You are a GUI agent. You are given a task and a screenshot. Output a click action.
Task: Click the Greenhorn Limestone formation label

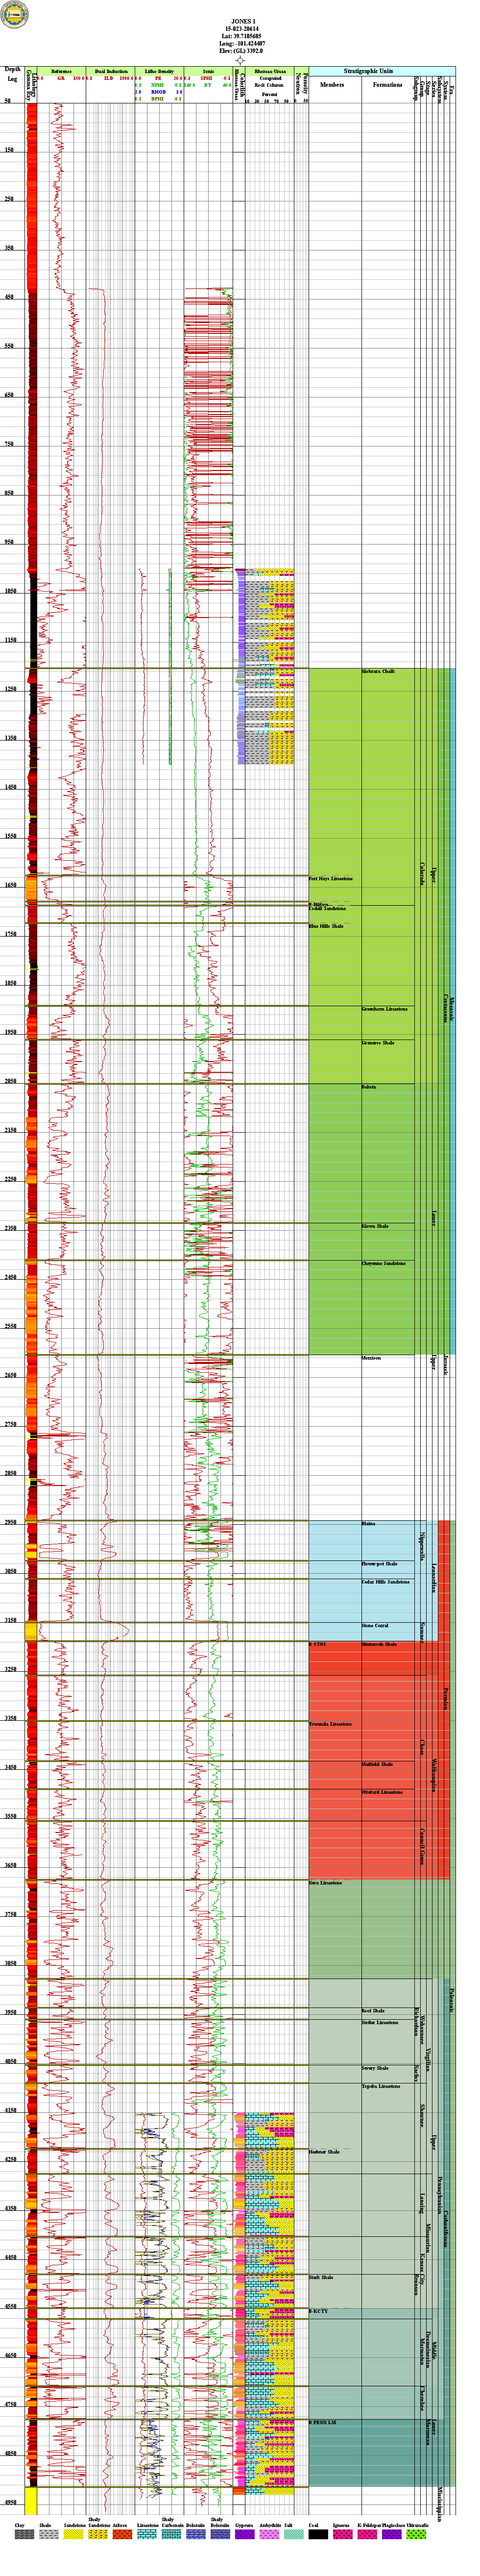[x=385, y=1009]
